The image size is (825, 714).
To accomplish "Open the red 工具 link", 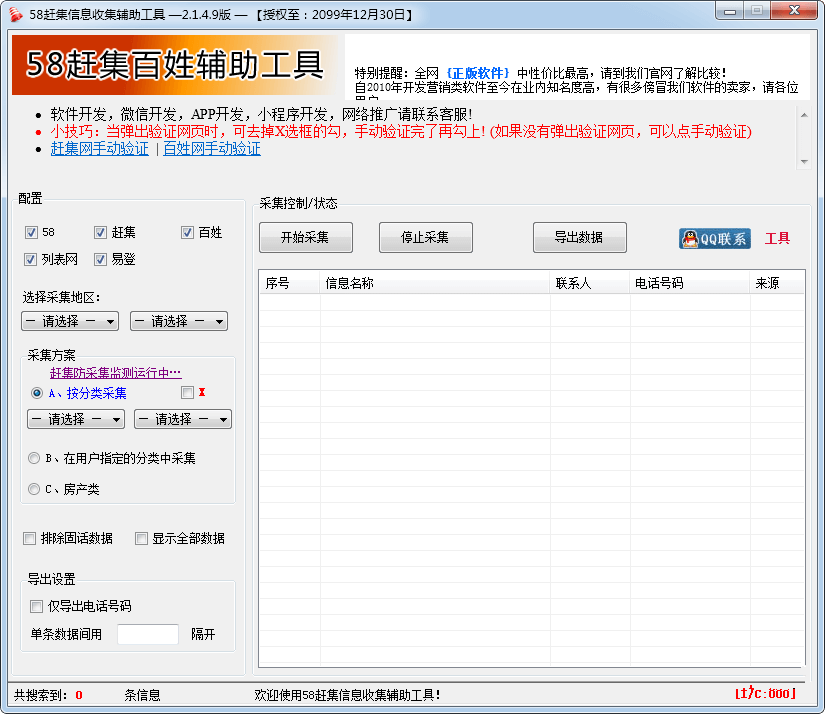I will click(x=777, y=238).
